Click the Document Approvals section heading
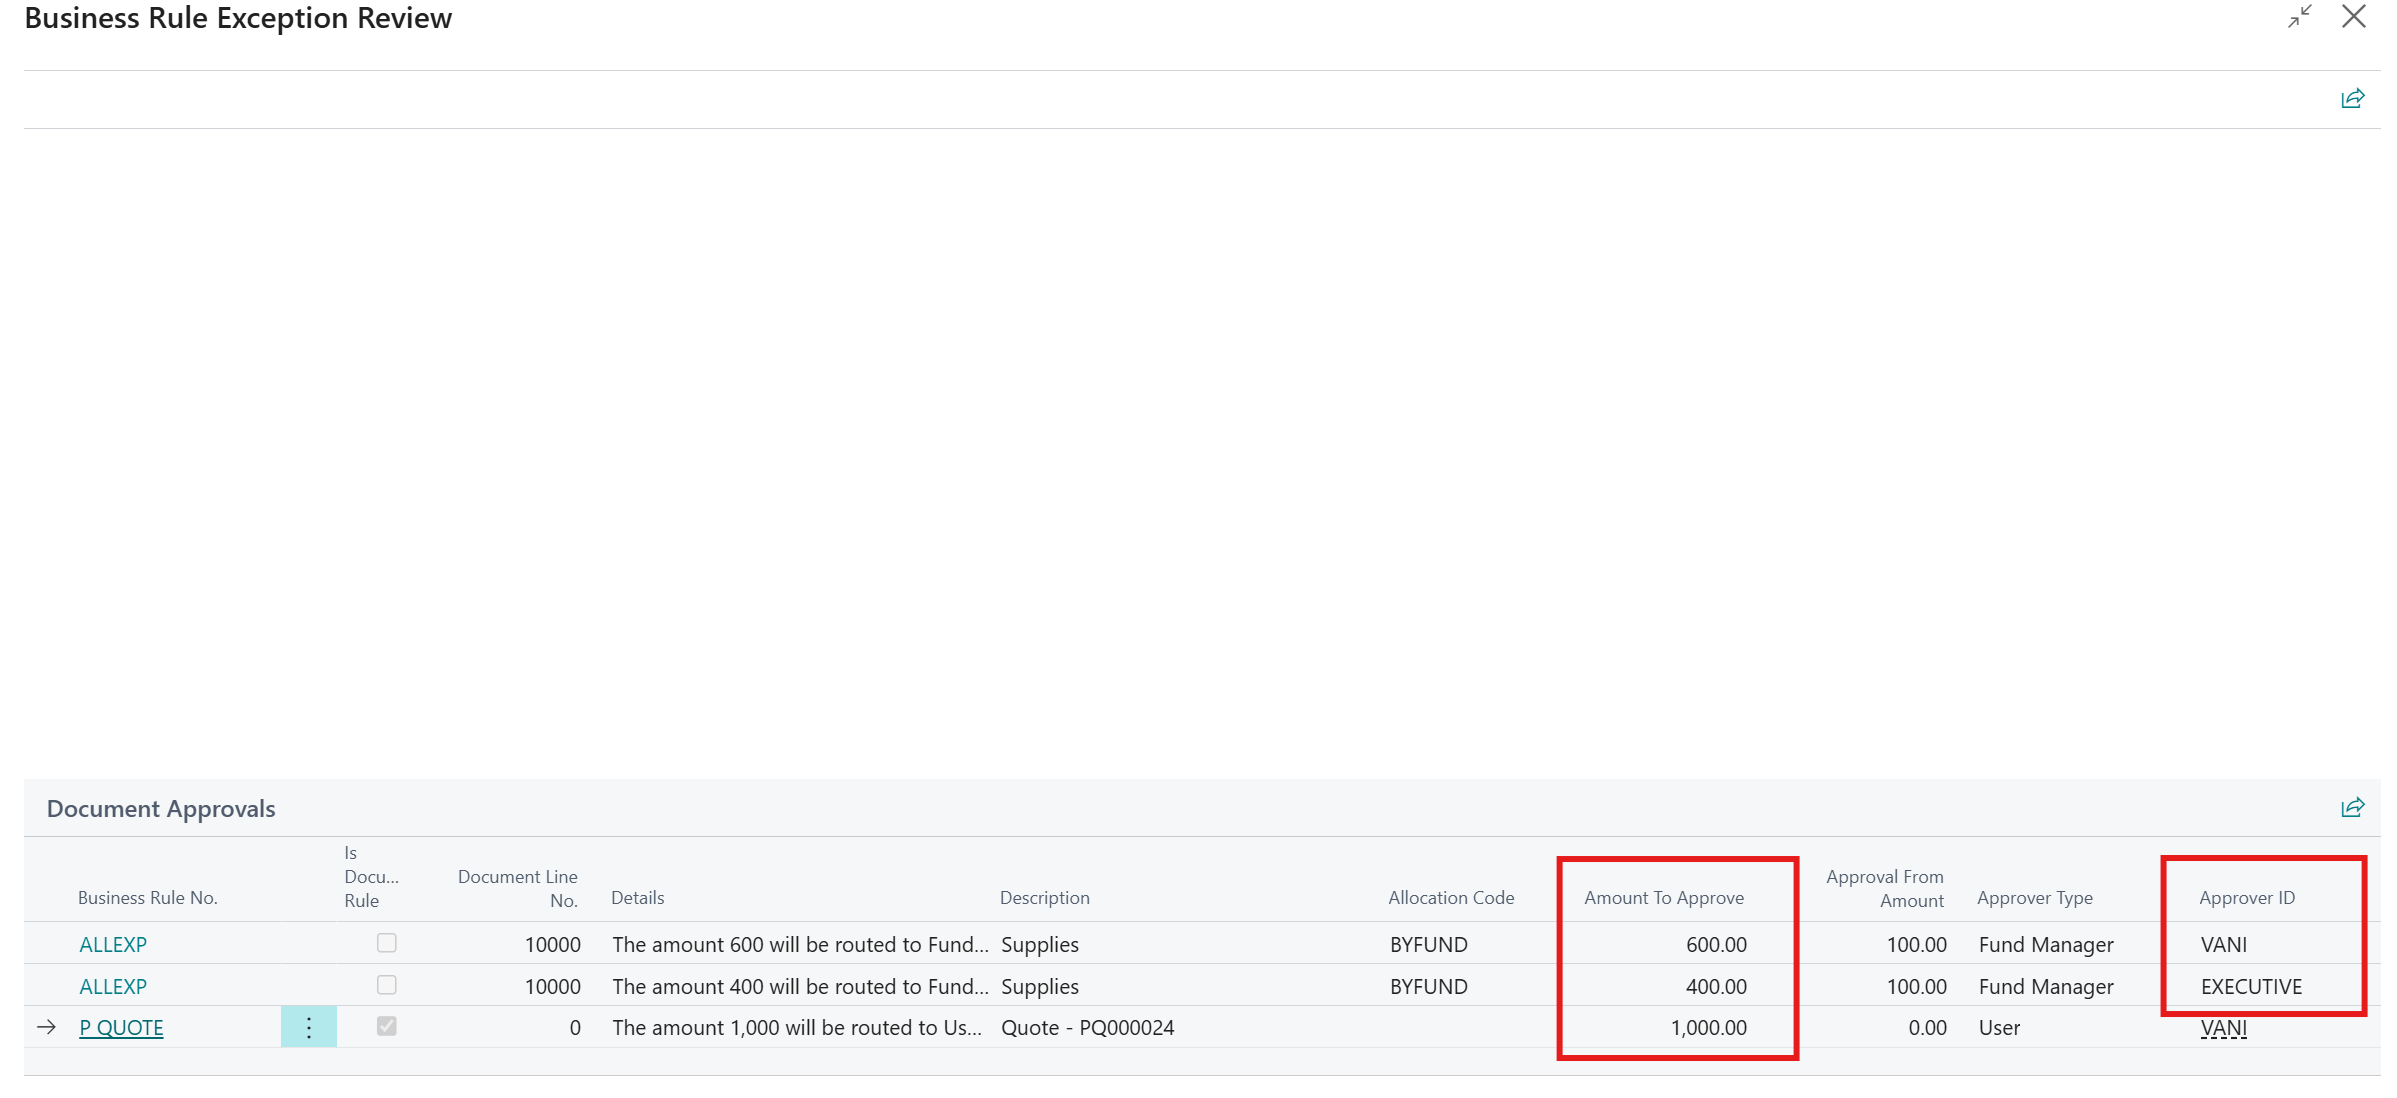Screen dimensions: 2397x1098 (x=161, y=809)
